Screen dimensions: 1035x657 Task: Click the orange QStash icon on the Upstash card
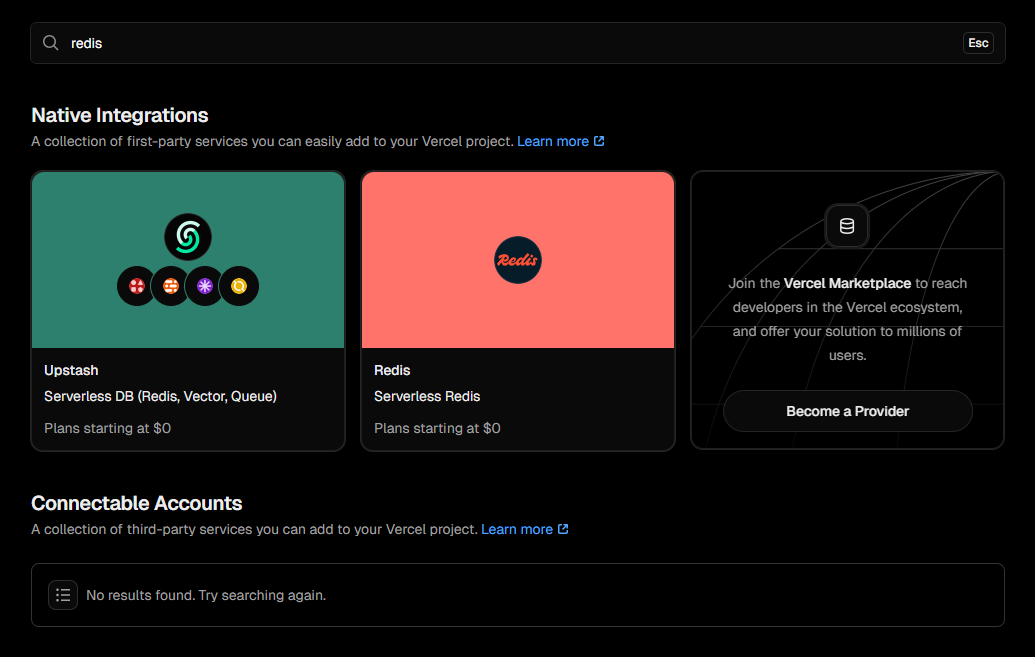(170, 285)
